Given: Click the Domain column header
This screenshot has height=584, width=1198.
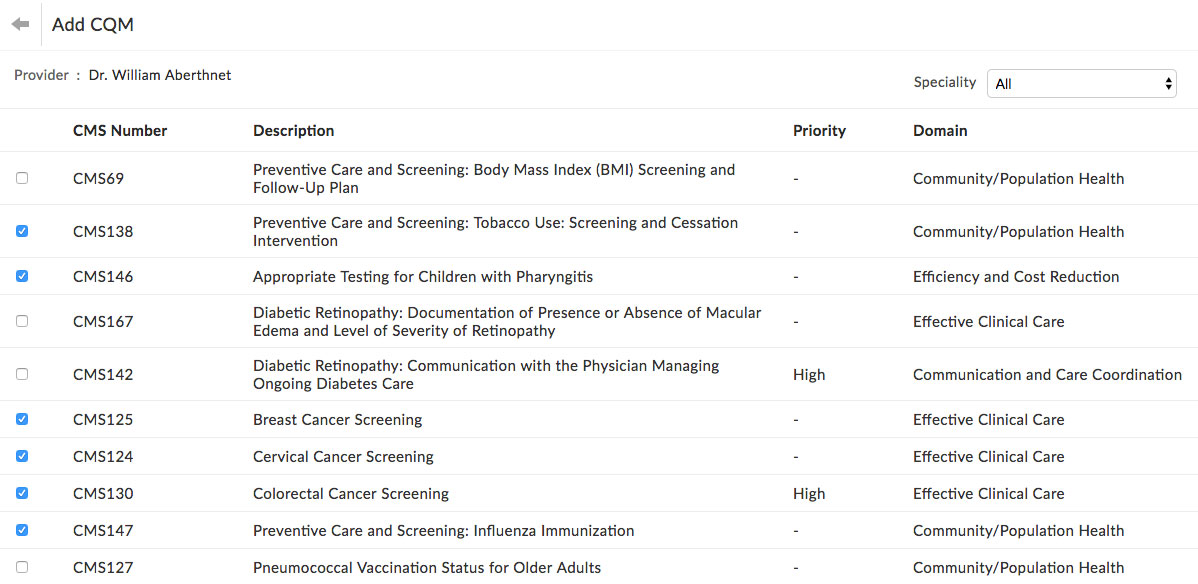Looking at the screenshot, I should tap(940, 130).
